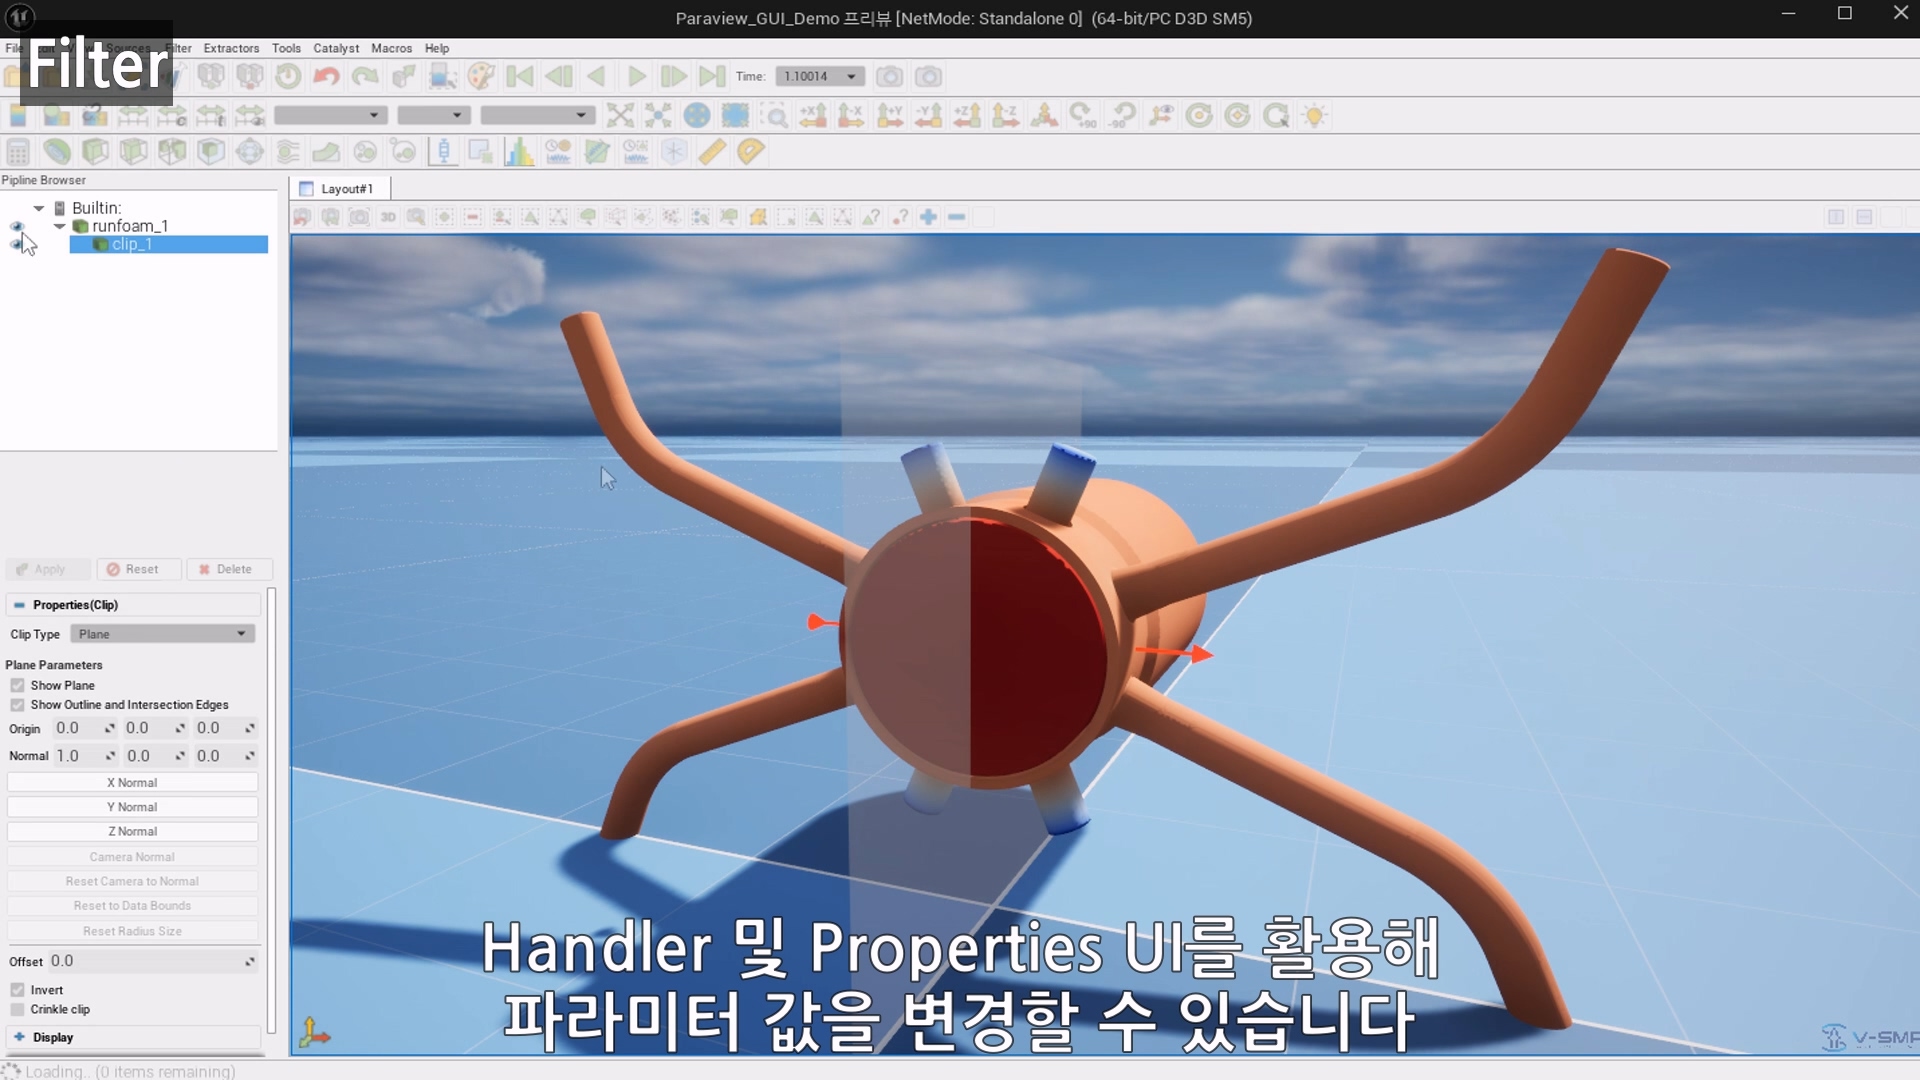Click the Rotate 90 degrees clockwise icon

[x=1083, y=115]
